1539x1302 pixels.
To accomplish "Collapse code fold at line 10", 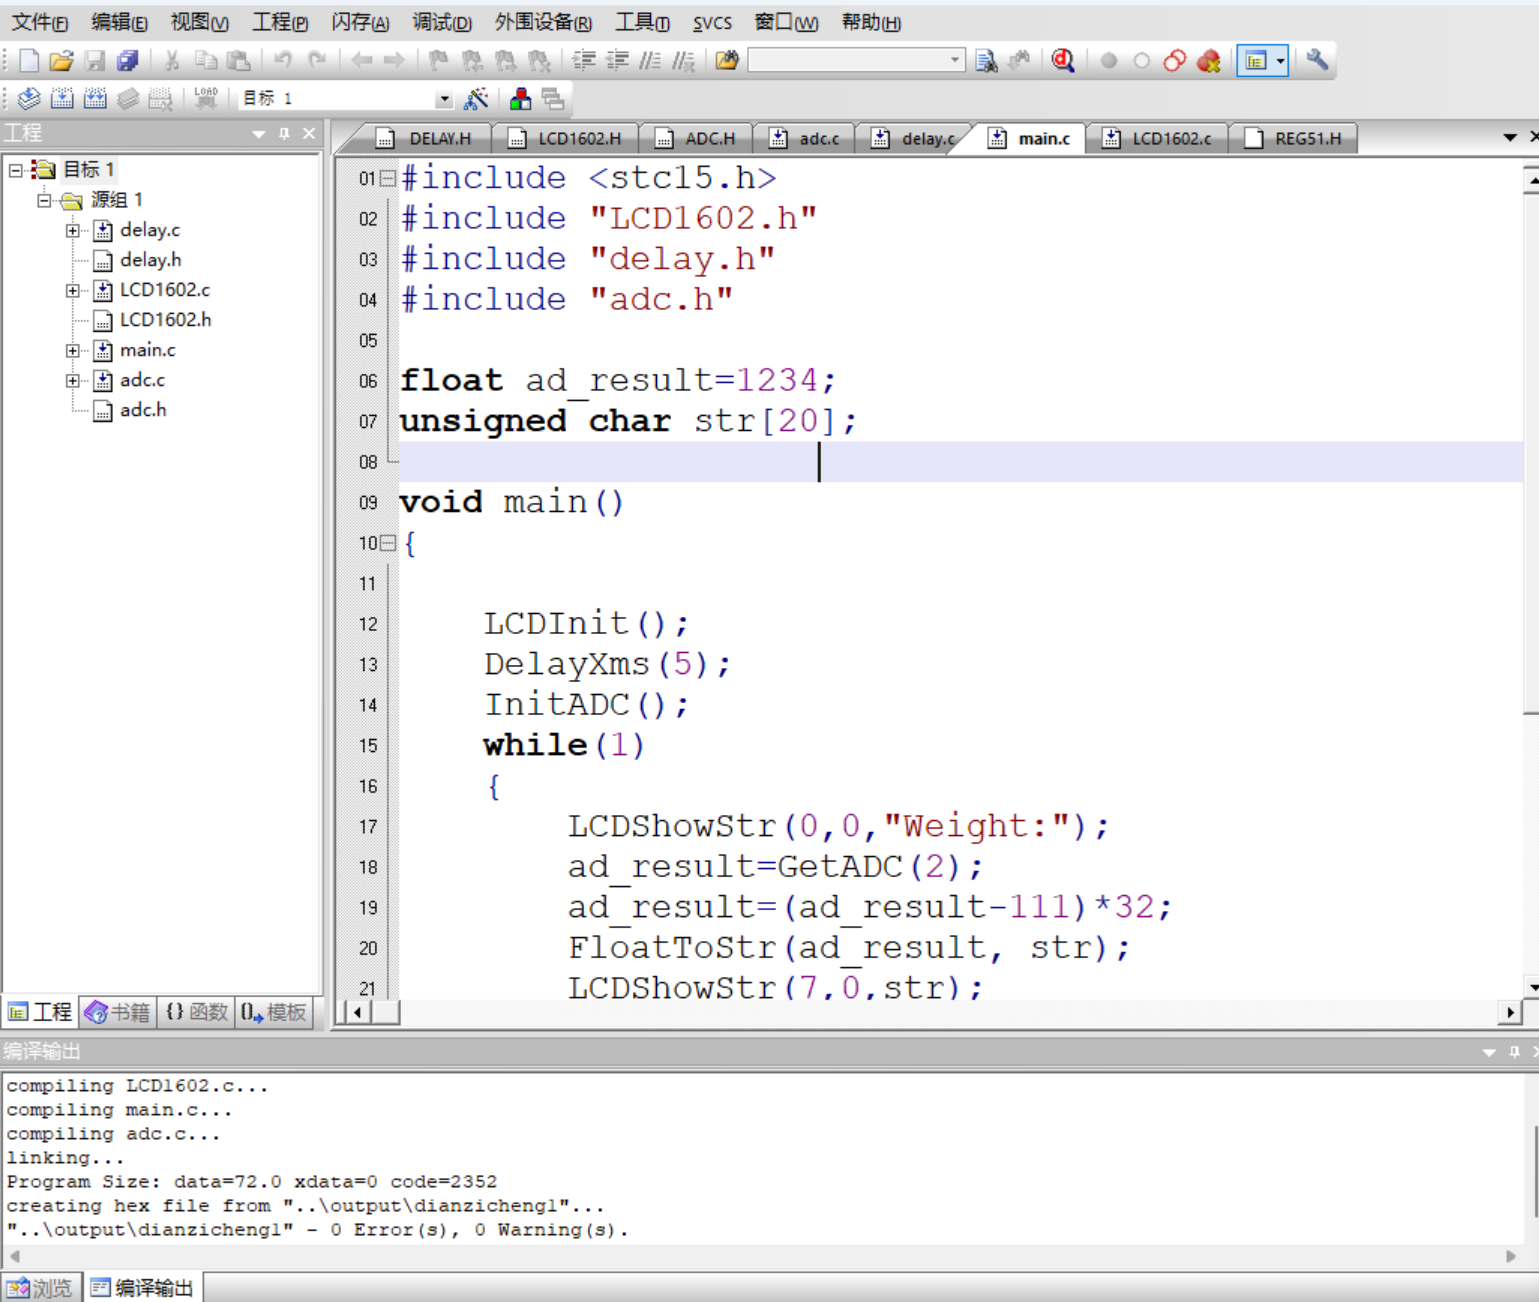I will (388, 543).
